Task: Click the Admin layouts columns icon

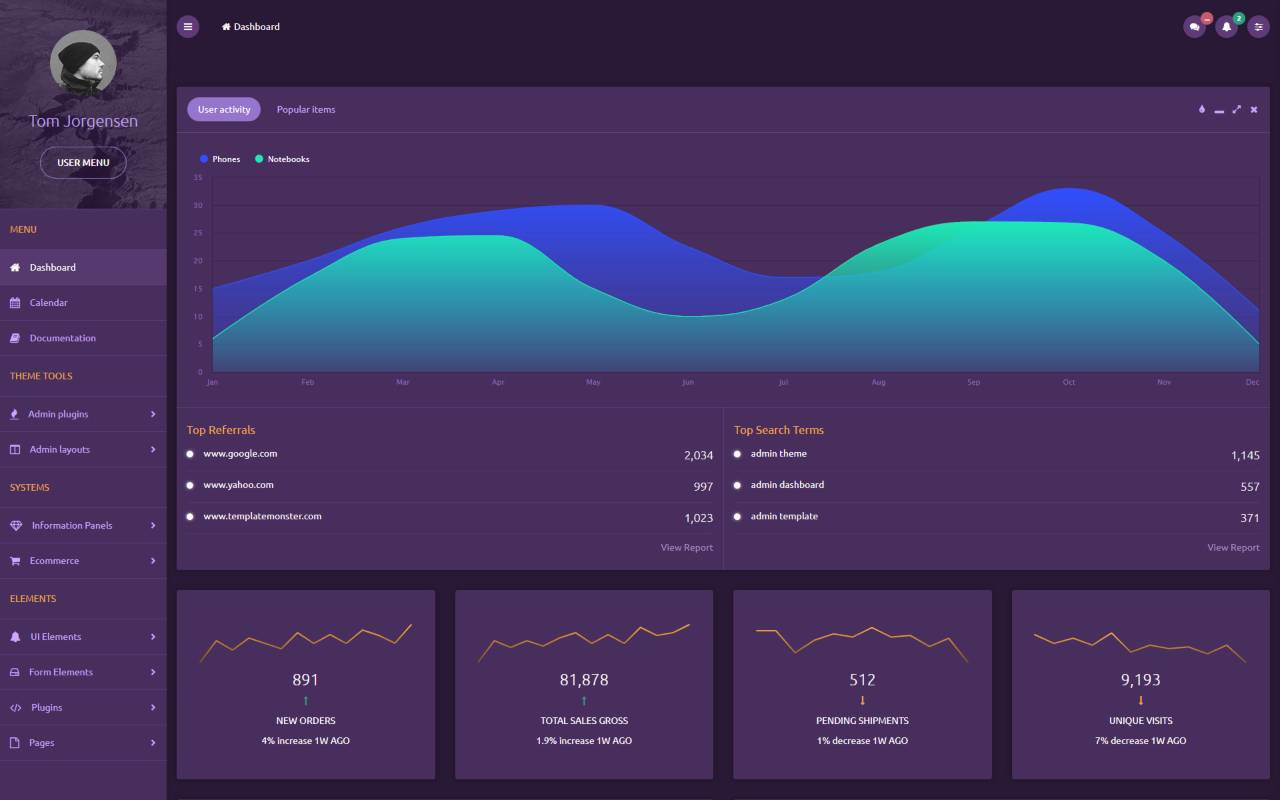Action: 15,449
